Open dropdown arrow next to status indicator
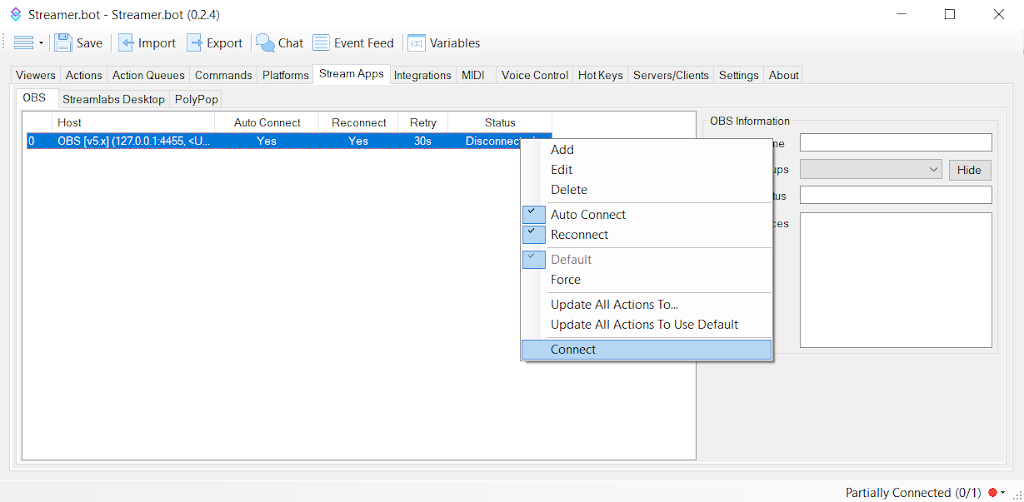1024x502 pixels. (1003, 492)
